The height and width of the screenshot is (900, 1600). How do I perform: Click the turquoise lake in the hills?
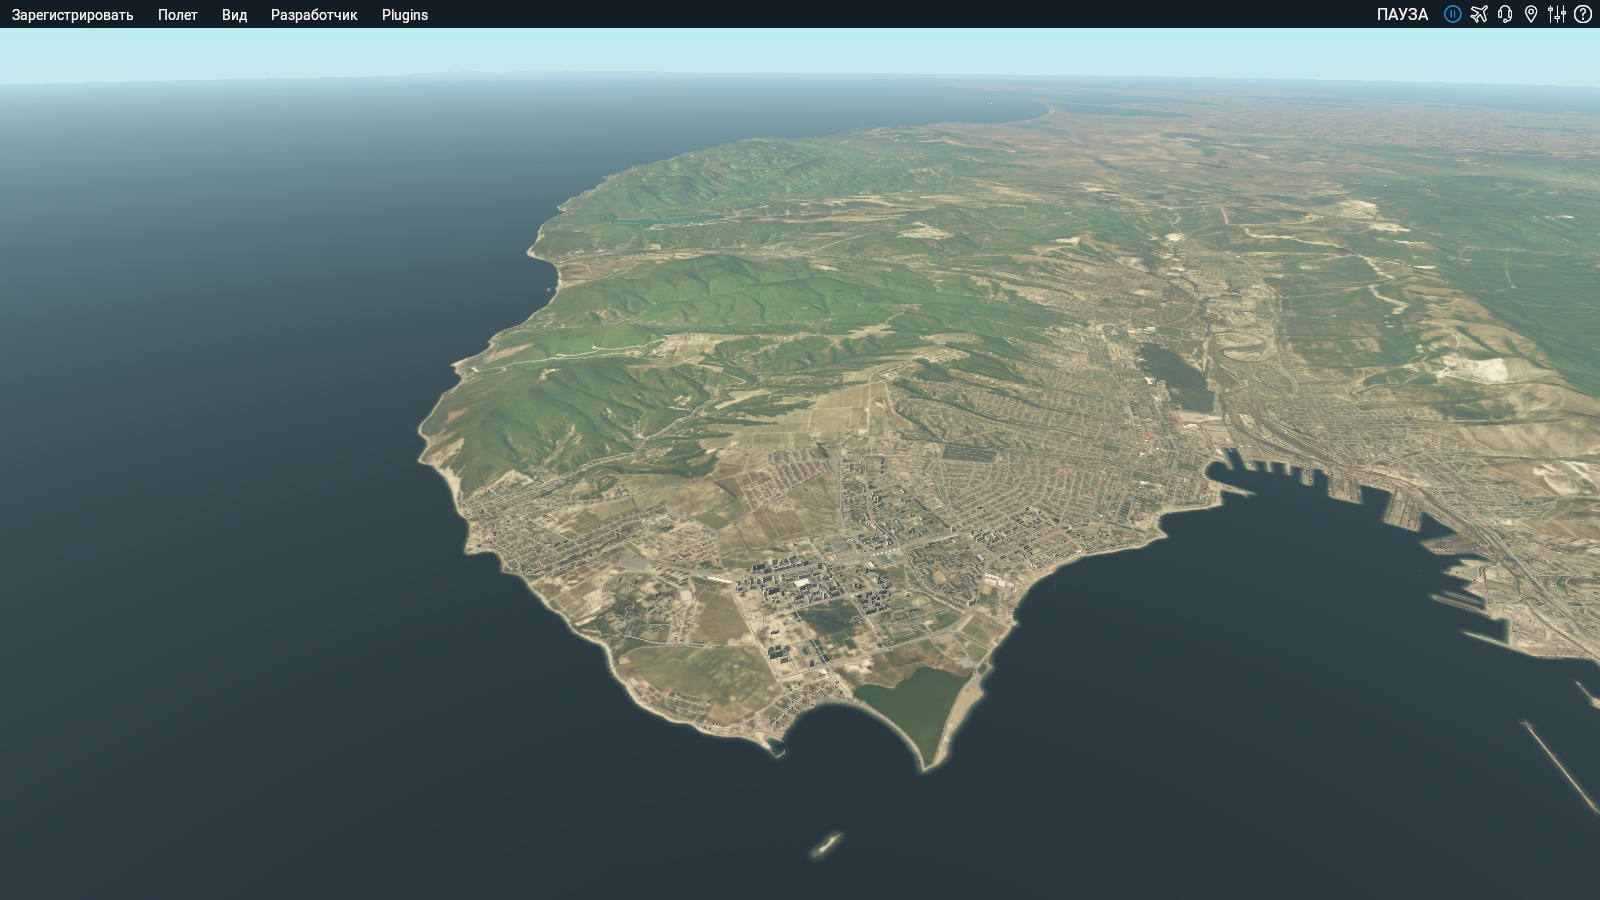(x=660, y=217)
